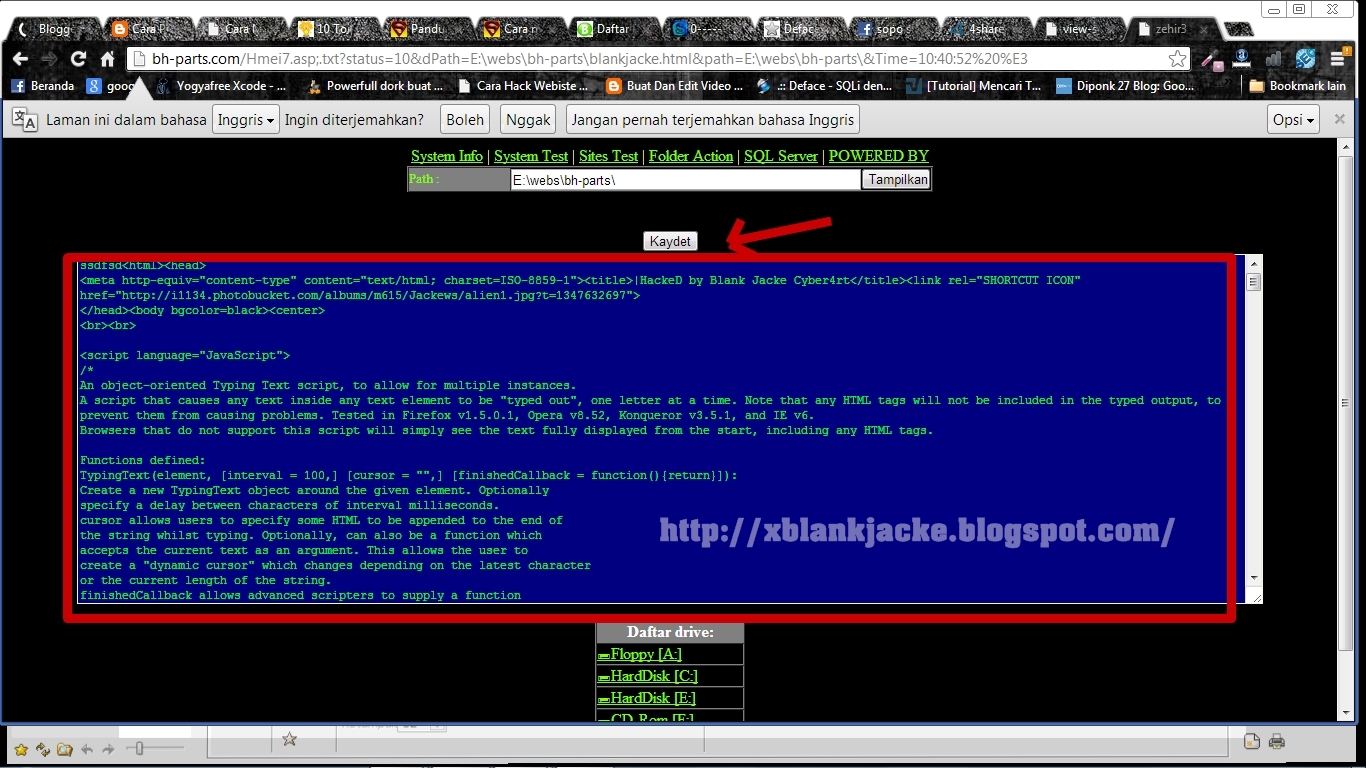Image resolution: width=1366 pixels, height=768 pixels.
Task: Click the SEO extension icon
Action: (1305, 57)
